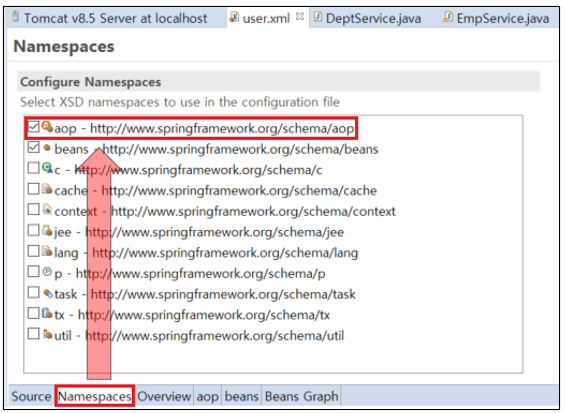
Task: Enable the p namespace checkbox
Action: tap(34, 271)
